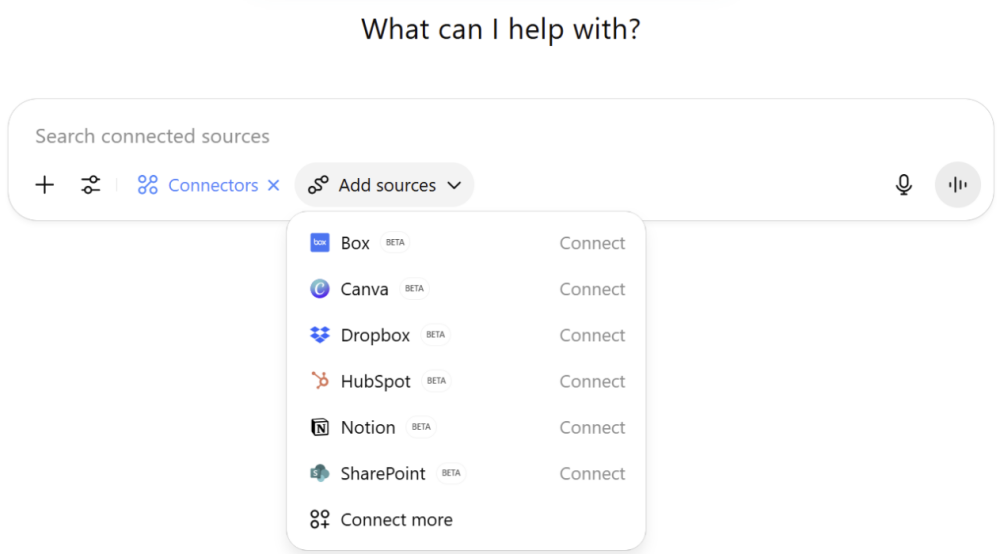Select the Notion row label
Image resolution: width=1000 pixels, height=554 pixels.
pos(368,427)
